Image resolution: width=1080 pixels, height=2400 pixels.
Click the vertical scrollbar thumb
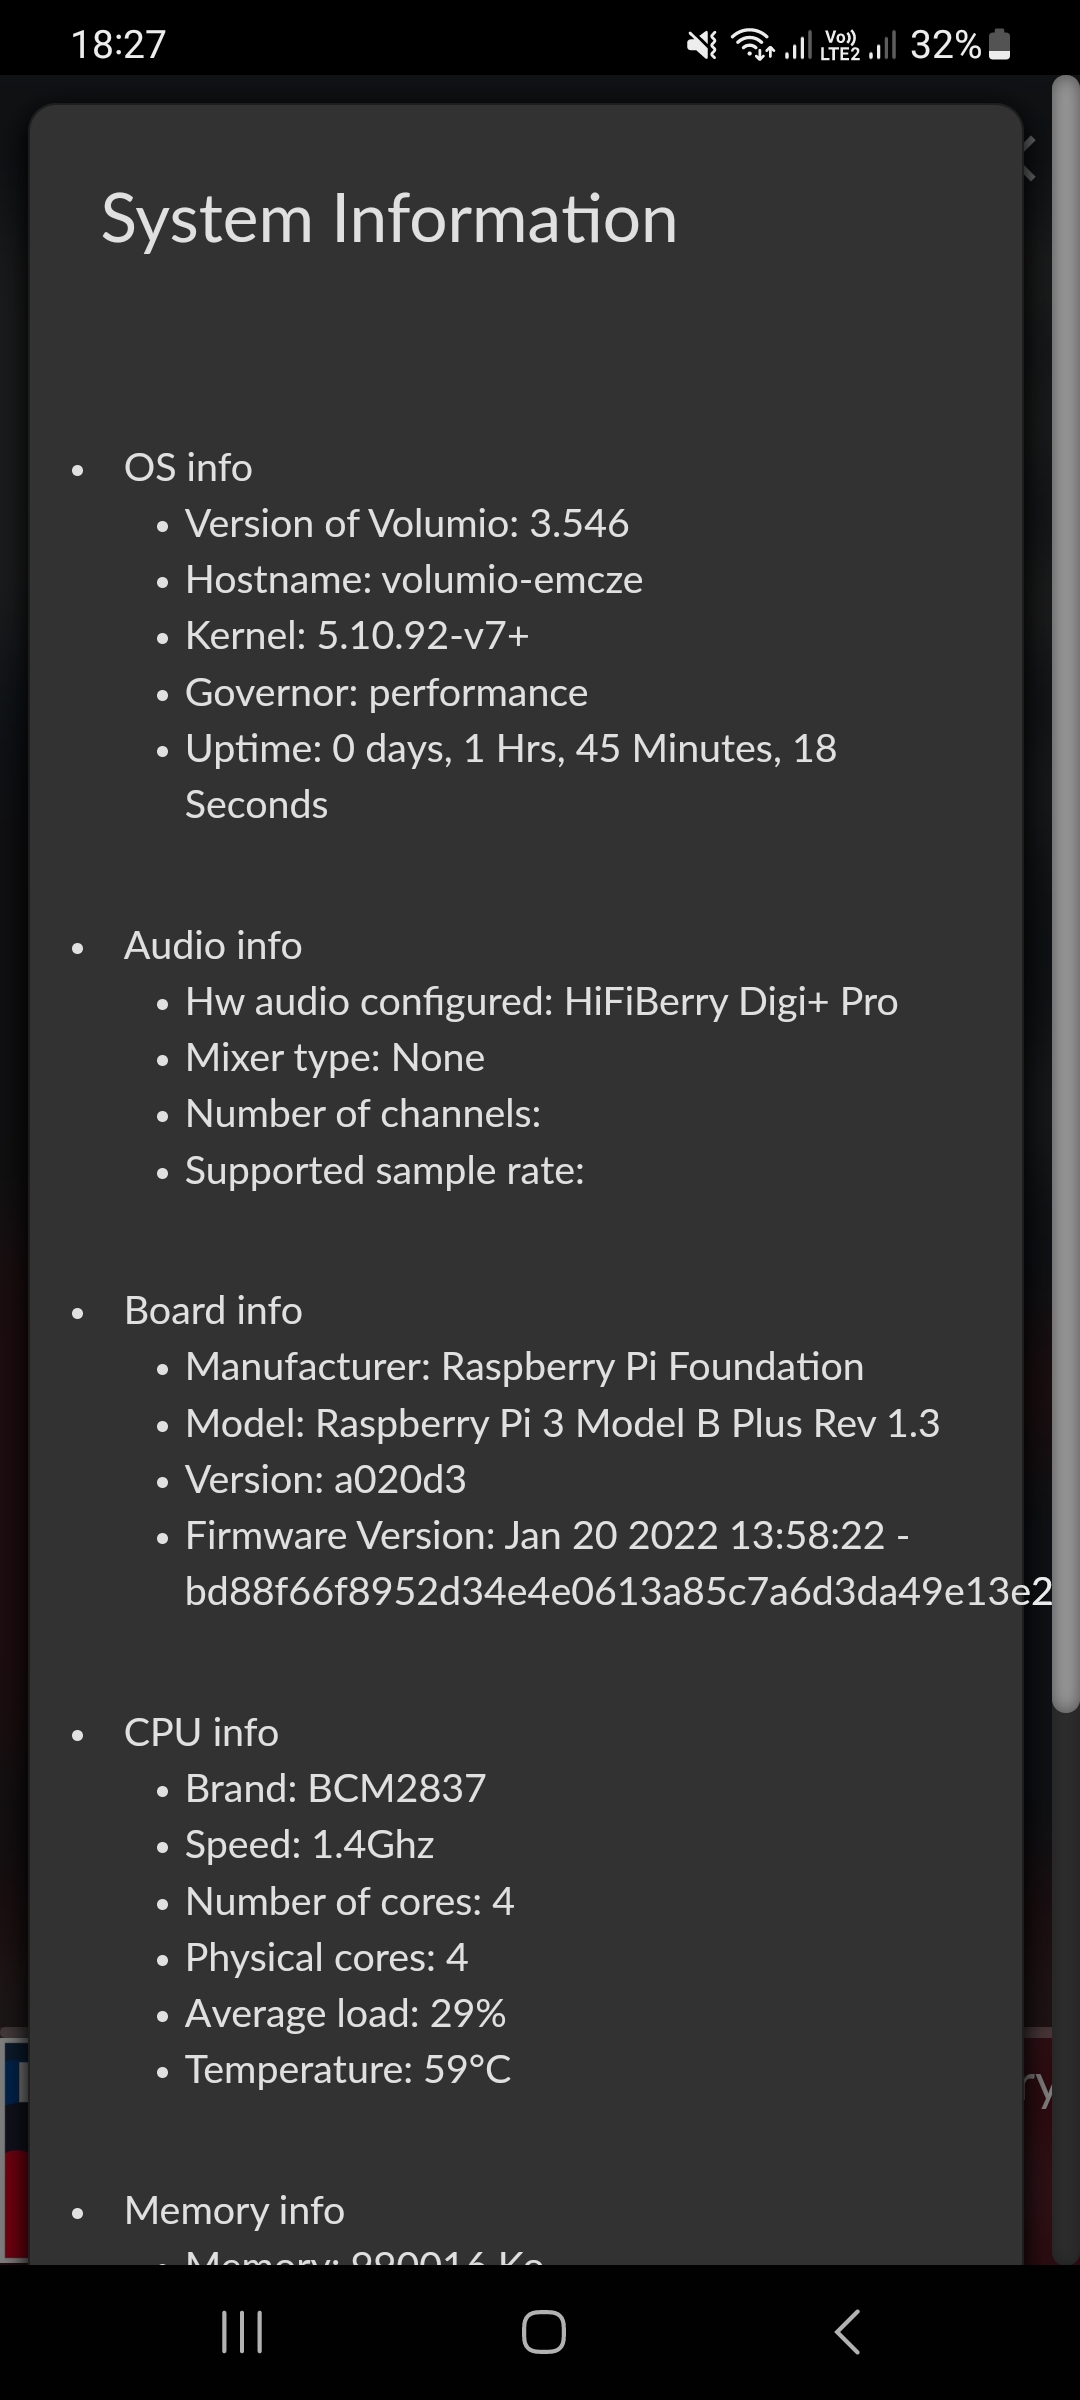(x=1066, y=890)
